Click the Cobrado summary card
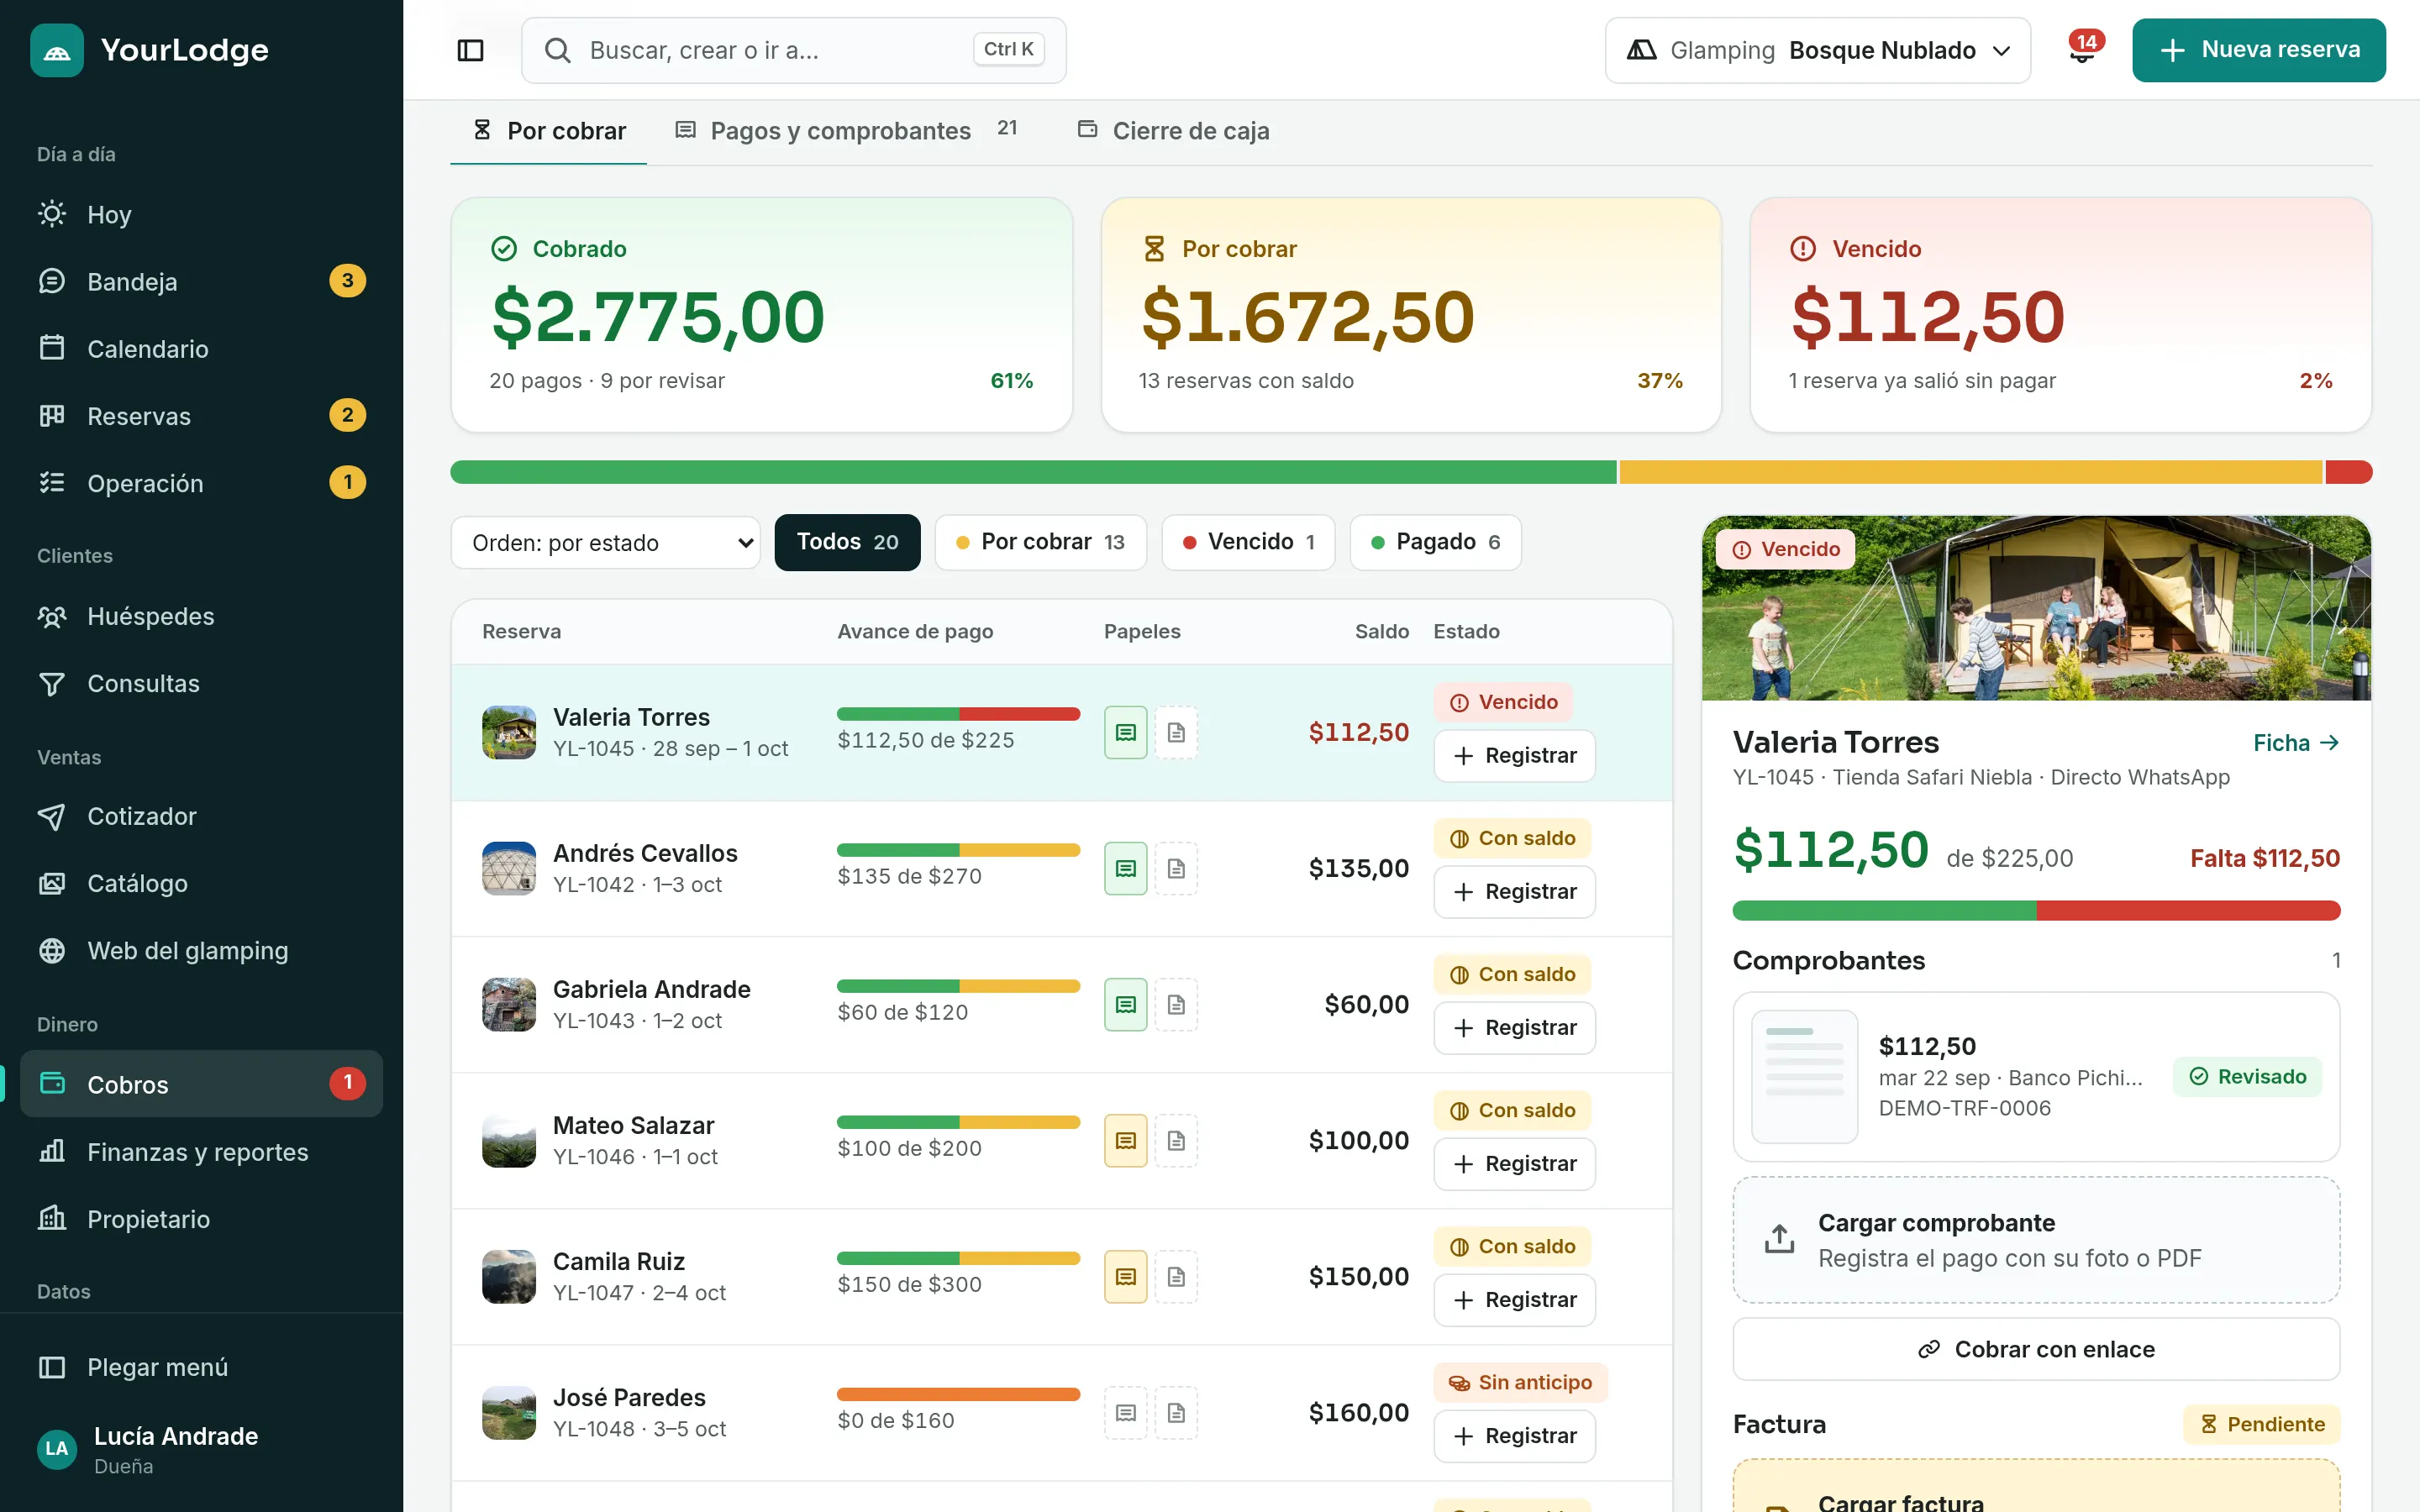Image resolution: width=2420 pixels, height=1512 pixels. (x=761, y=314)
